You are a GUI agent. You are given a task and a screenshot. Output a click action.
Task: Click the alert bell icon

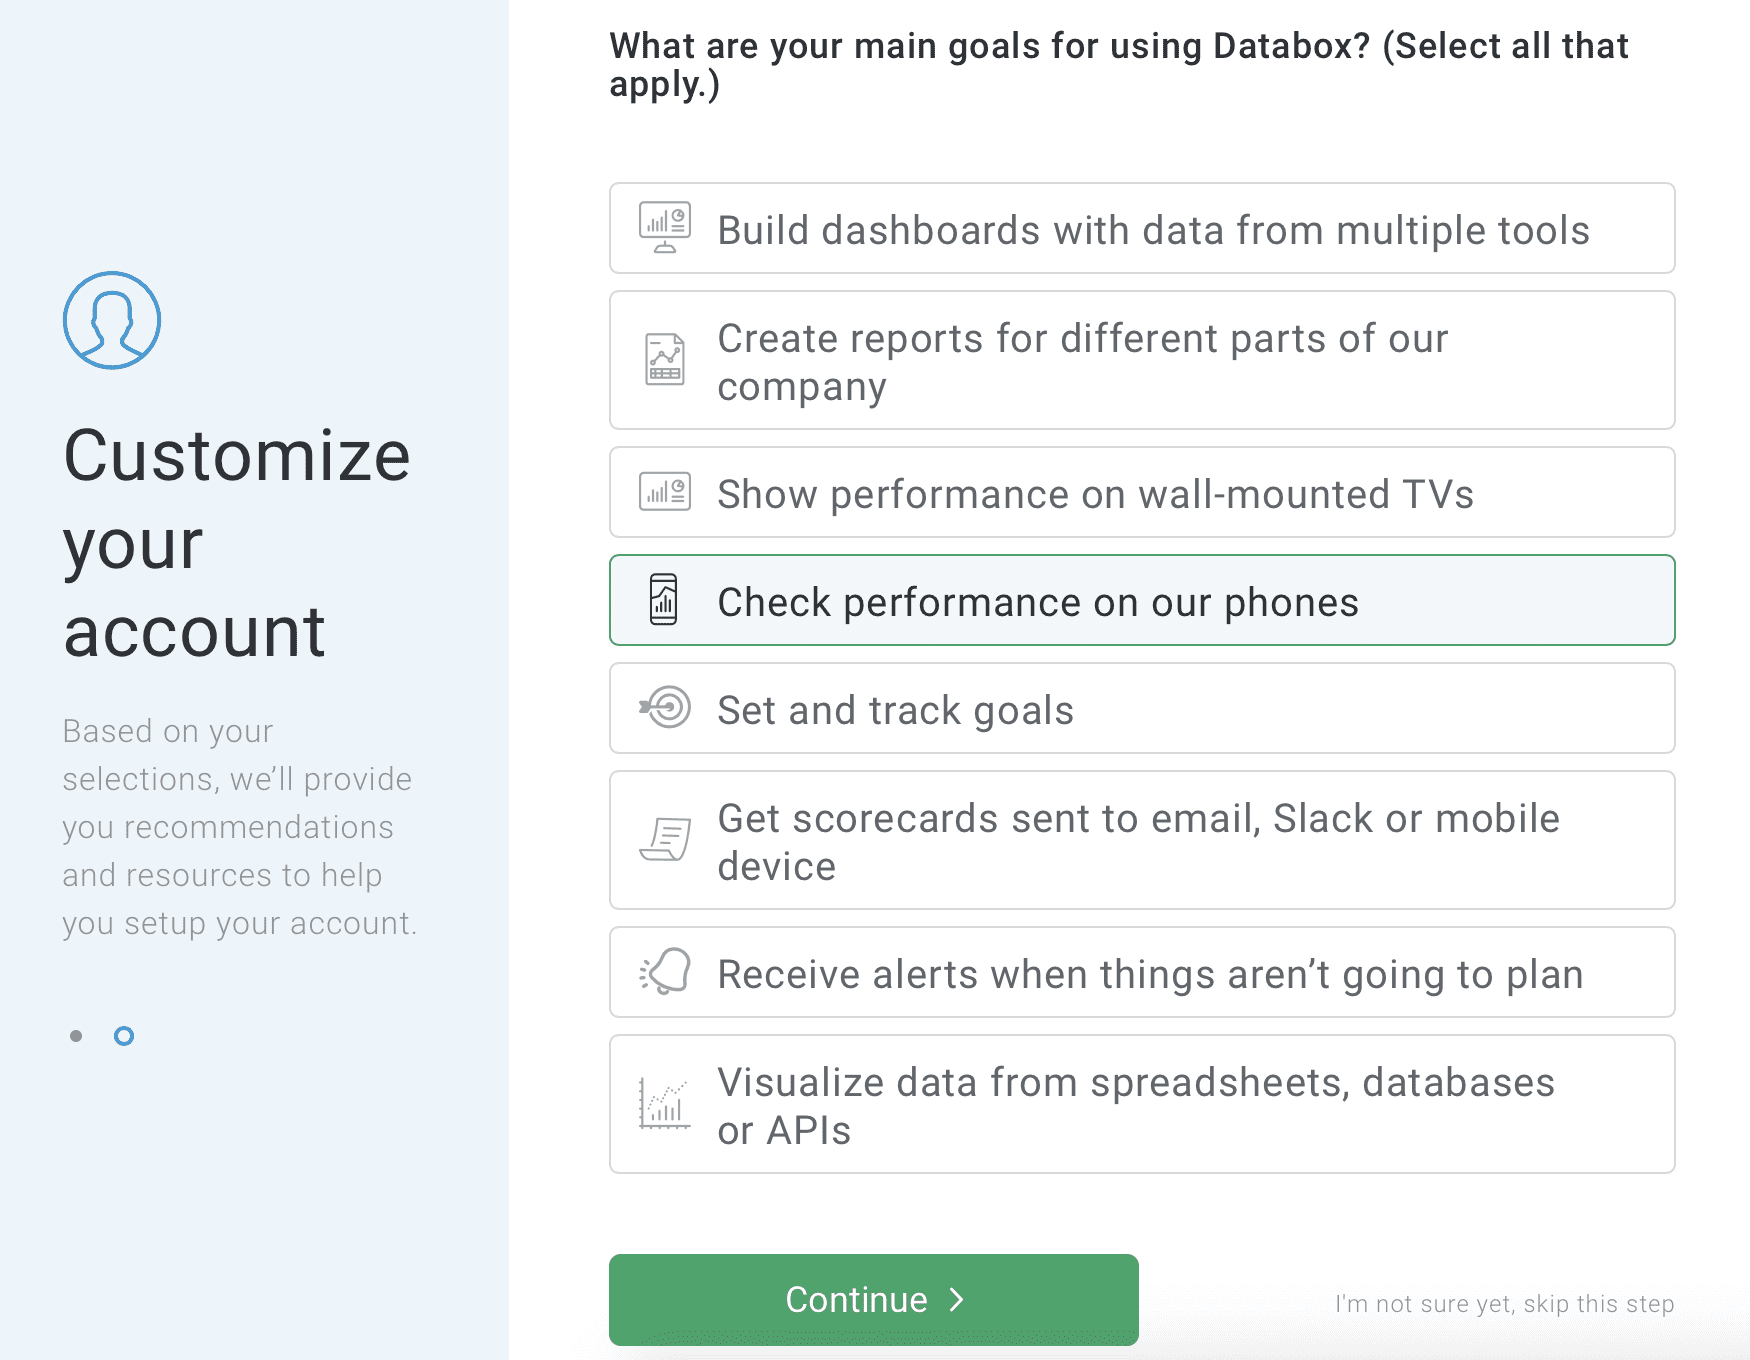point(663,972)
